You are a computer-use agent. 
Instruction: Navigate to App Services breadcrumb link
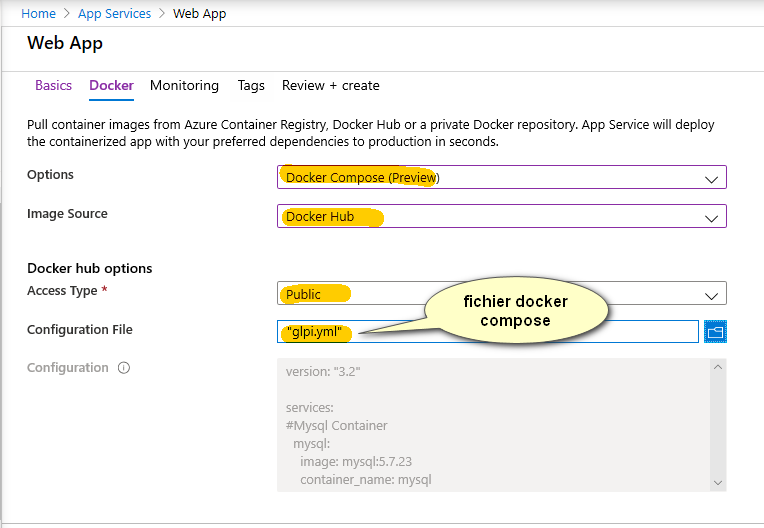click(115, 14)
